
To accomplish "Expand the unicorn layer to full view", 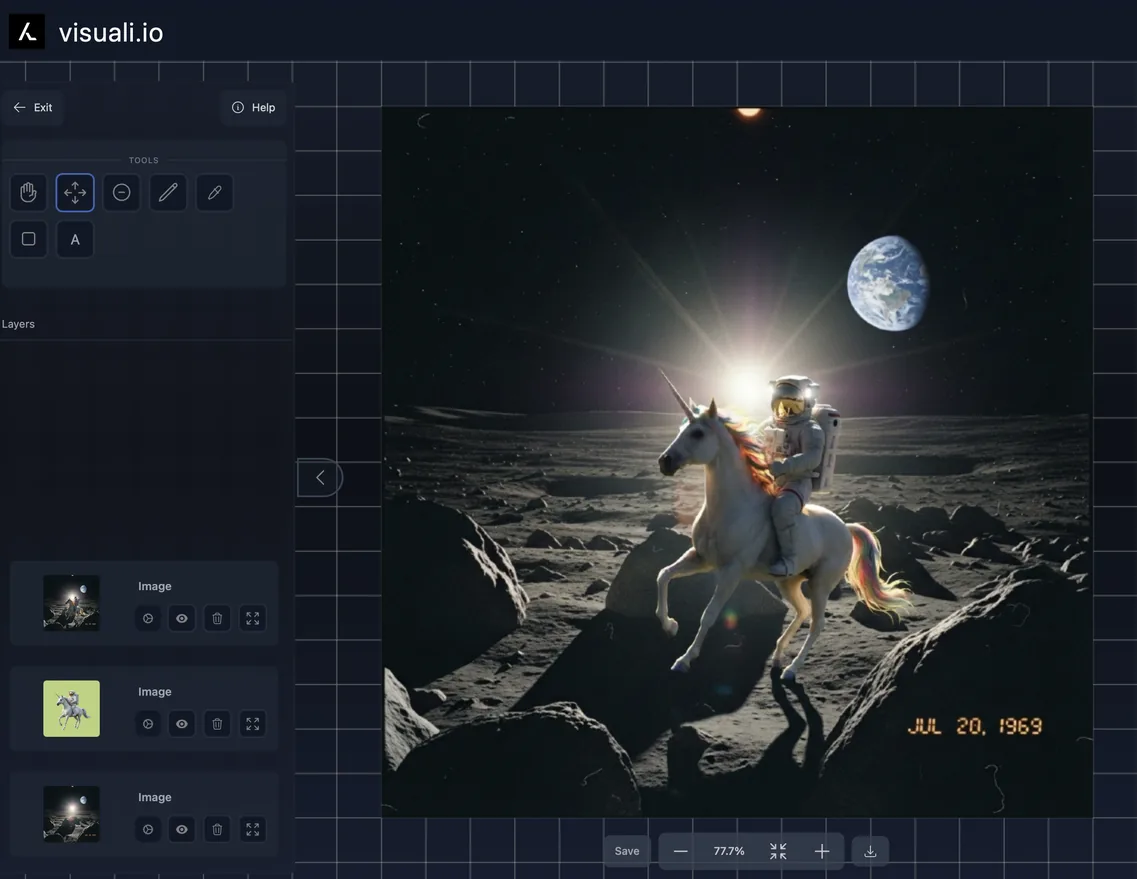I will [x=252, y=723].
